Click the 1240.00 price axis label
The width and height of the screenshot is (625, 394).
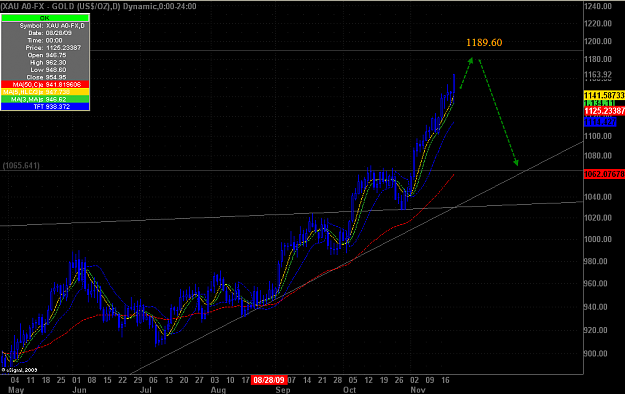pos(598,6)
